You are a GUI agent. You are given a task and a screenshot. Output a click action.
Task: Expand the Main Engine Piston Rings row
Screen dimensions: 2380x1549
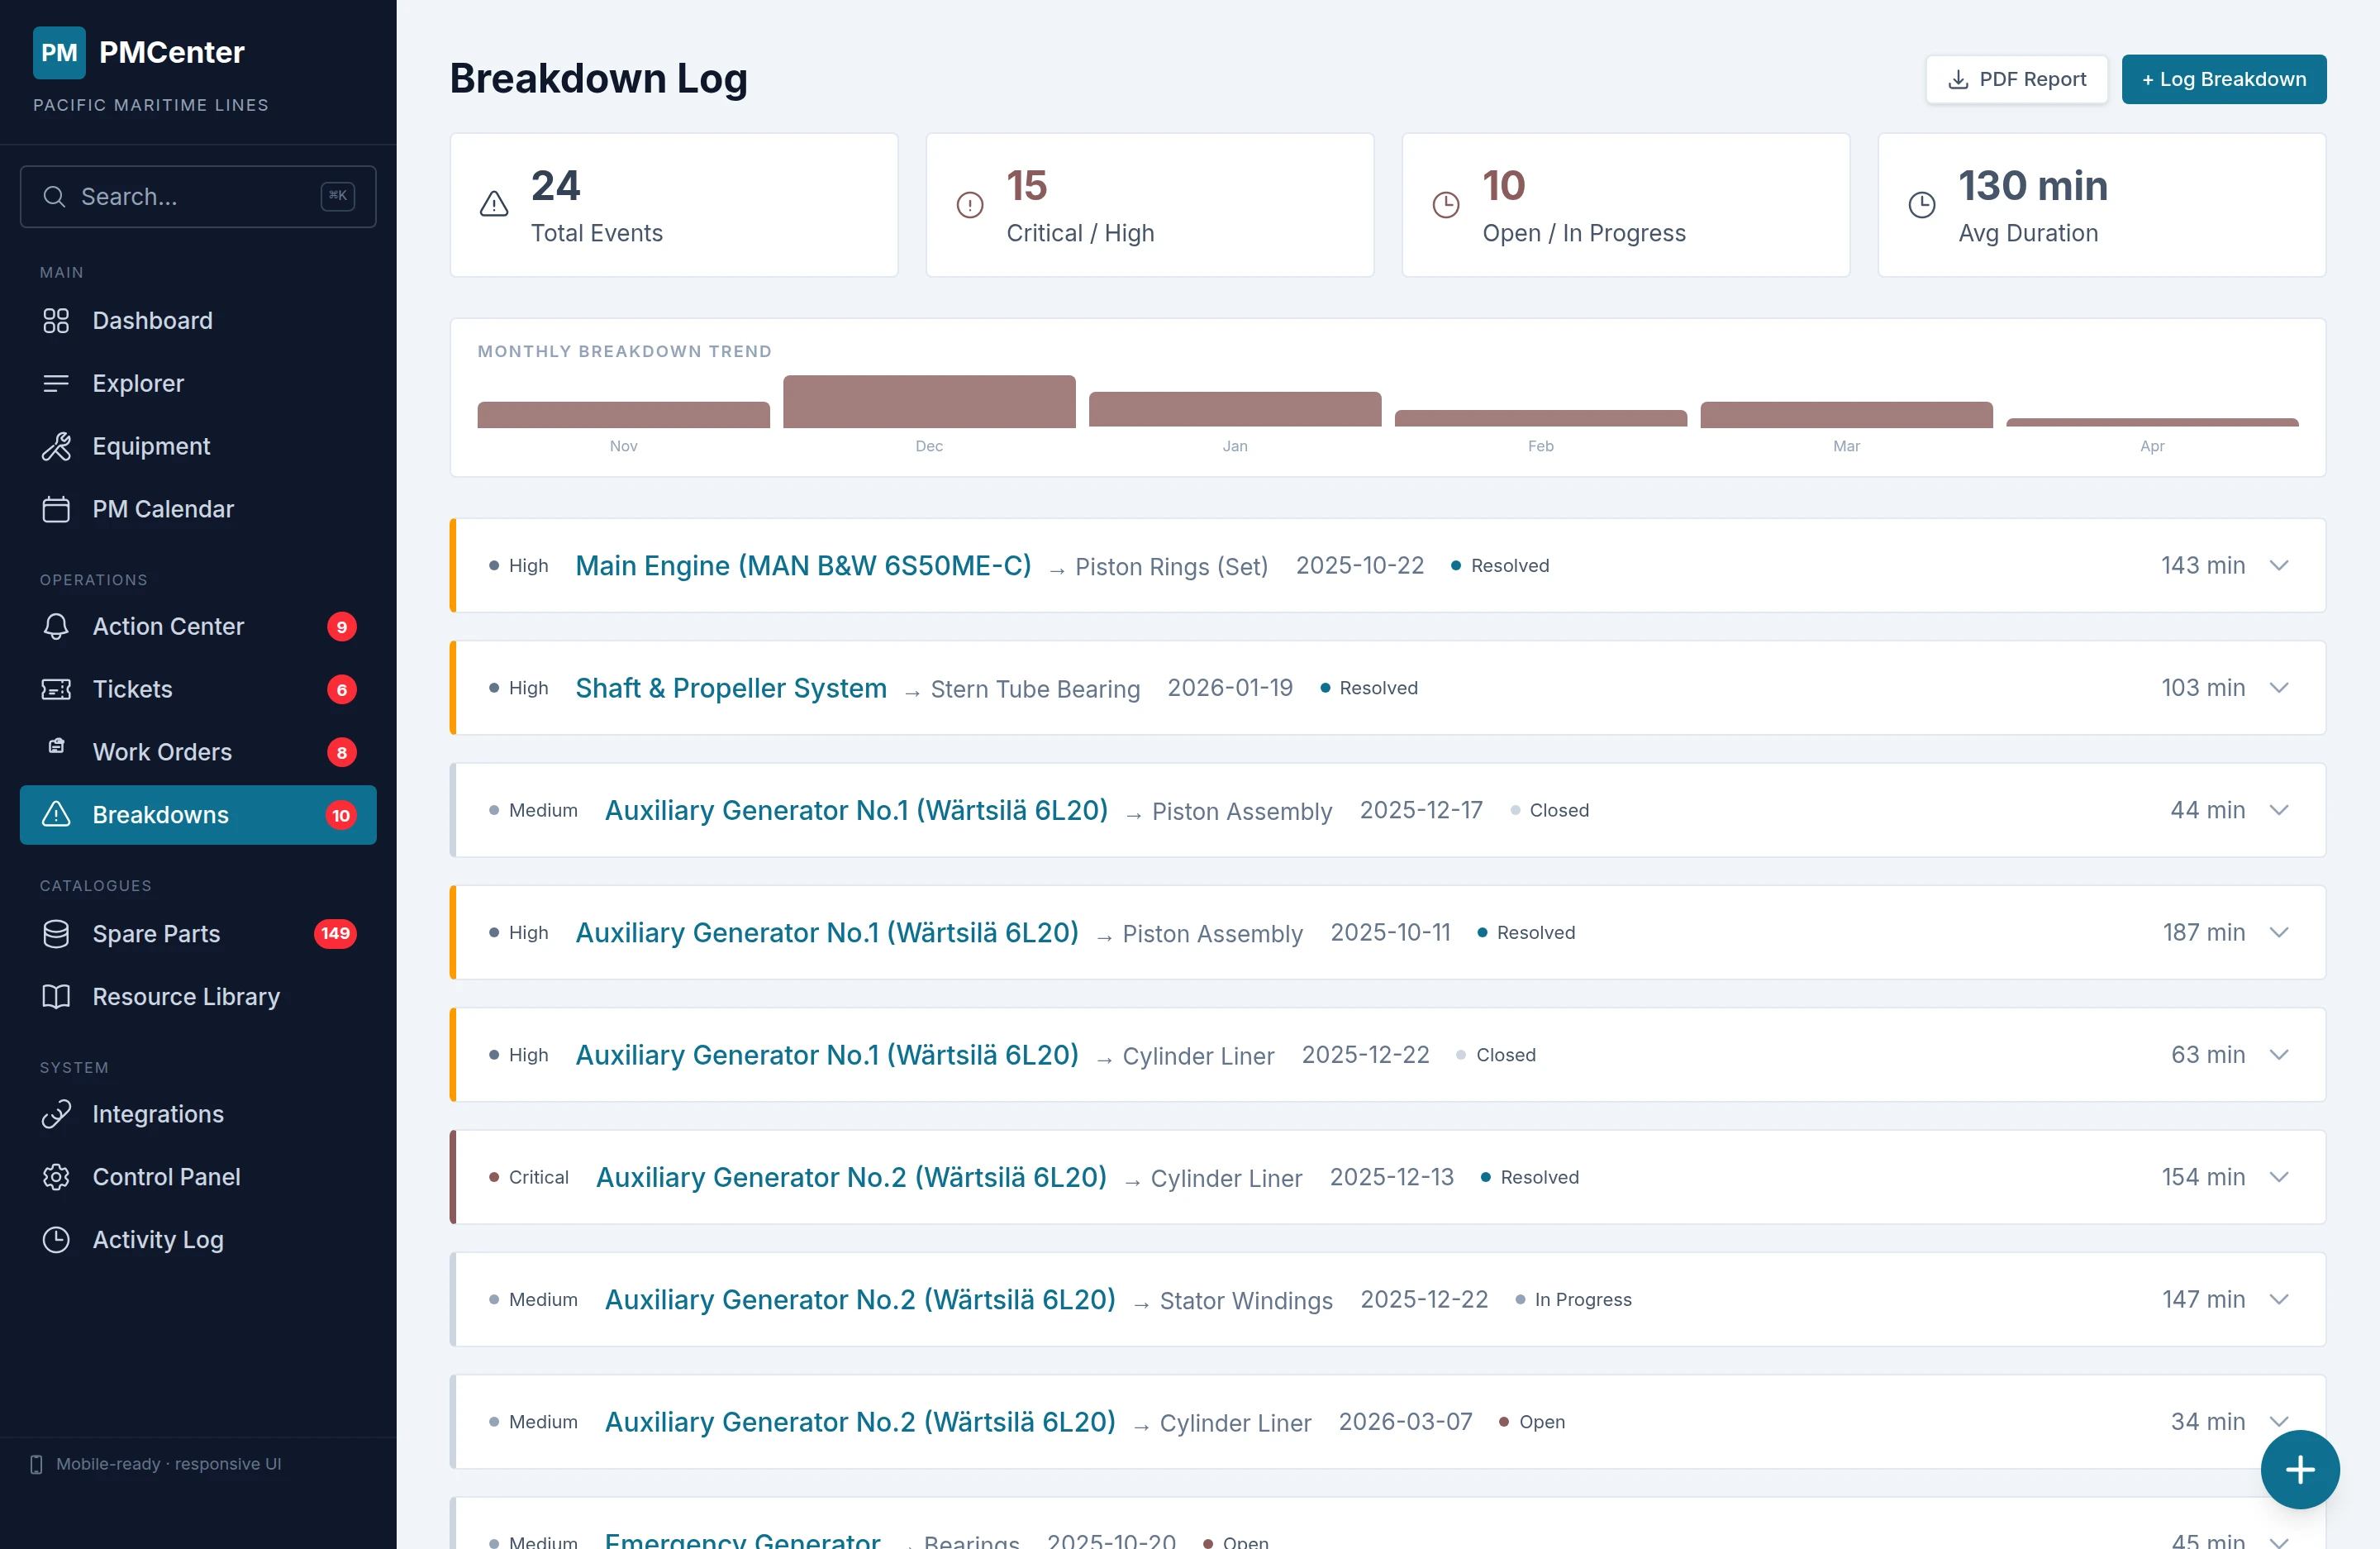pyautogui.click(x=2279, y=566)
